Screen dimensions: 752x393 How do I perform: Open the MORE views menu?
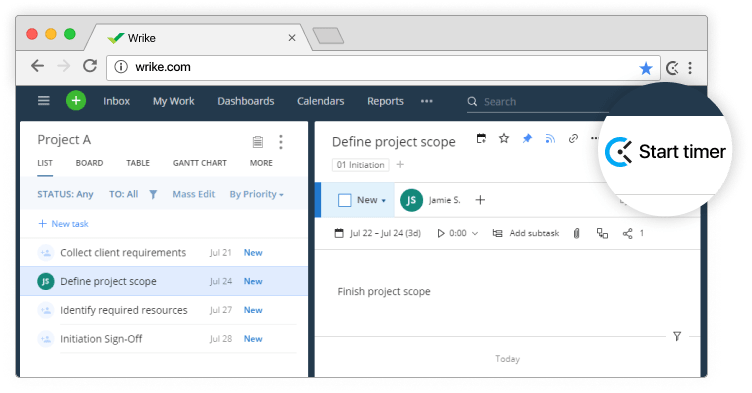pyautogui.click(x=261, y=163)
